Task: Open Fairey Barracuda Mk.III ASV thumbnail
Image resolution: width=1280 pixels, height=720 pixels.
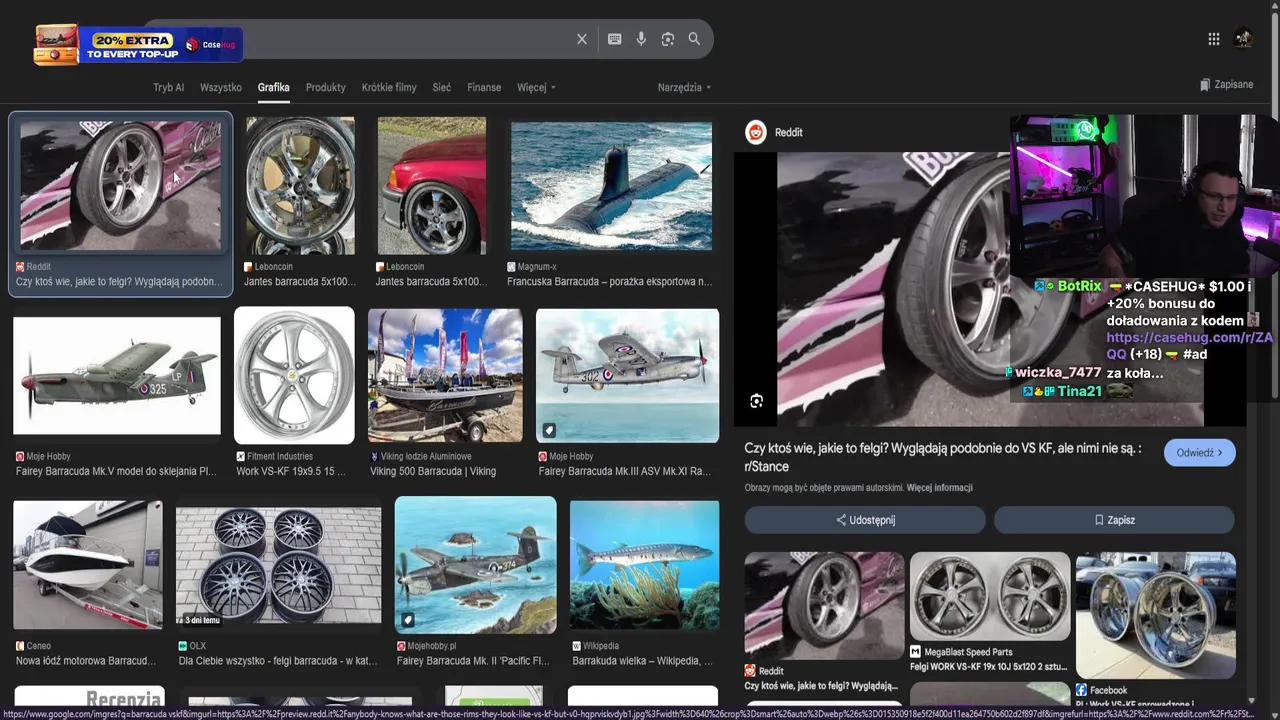Action: [x=627, y=375]
